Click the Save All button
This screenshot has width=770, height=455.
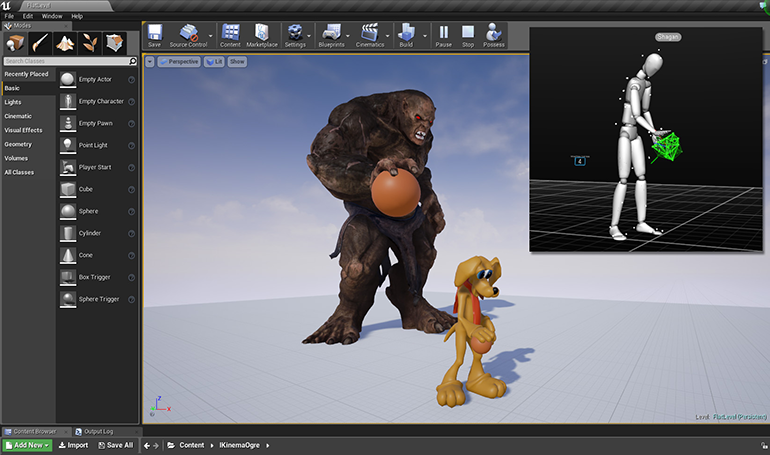tap(115, 445)
